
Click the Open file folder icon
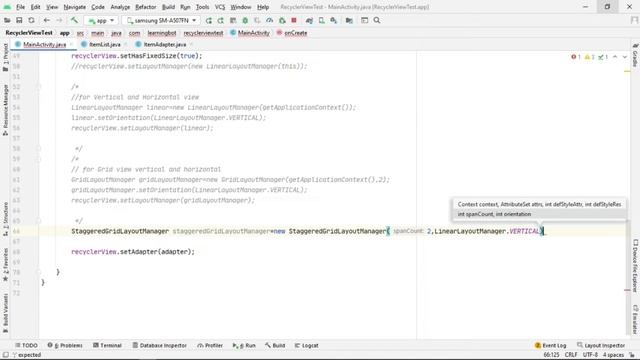pos(7,20)
